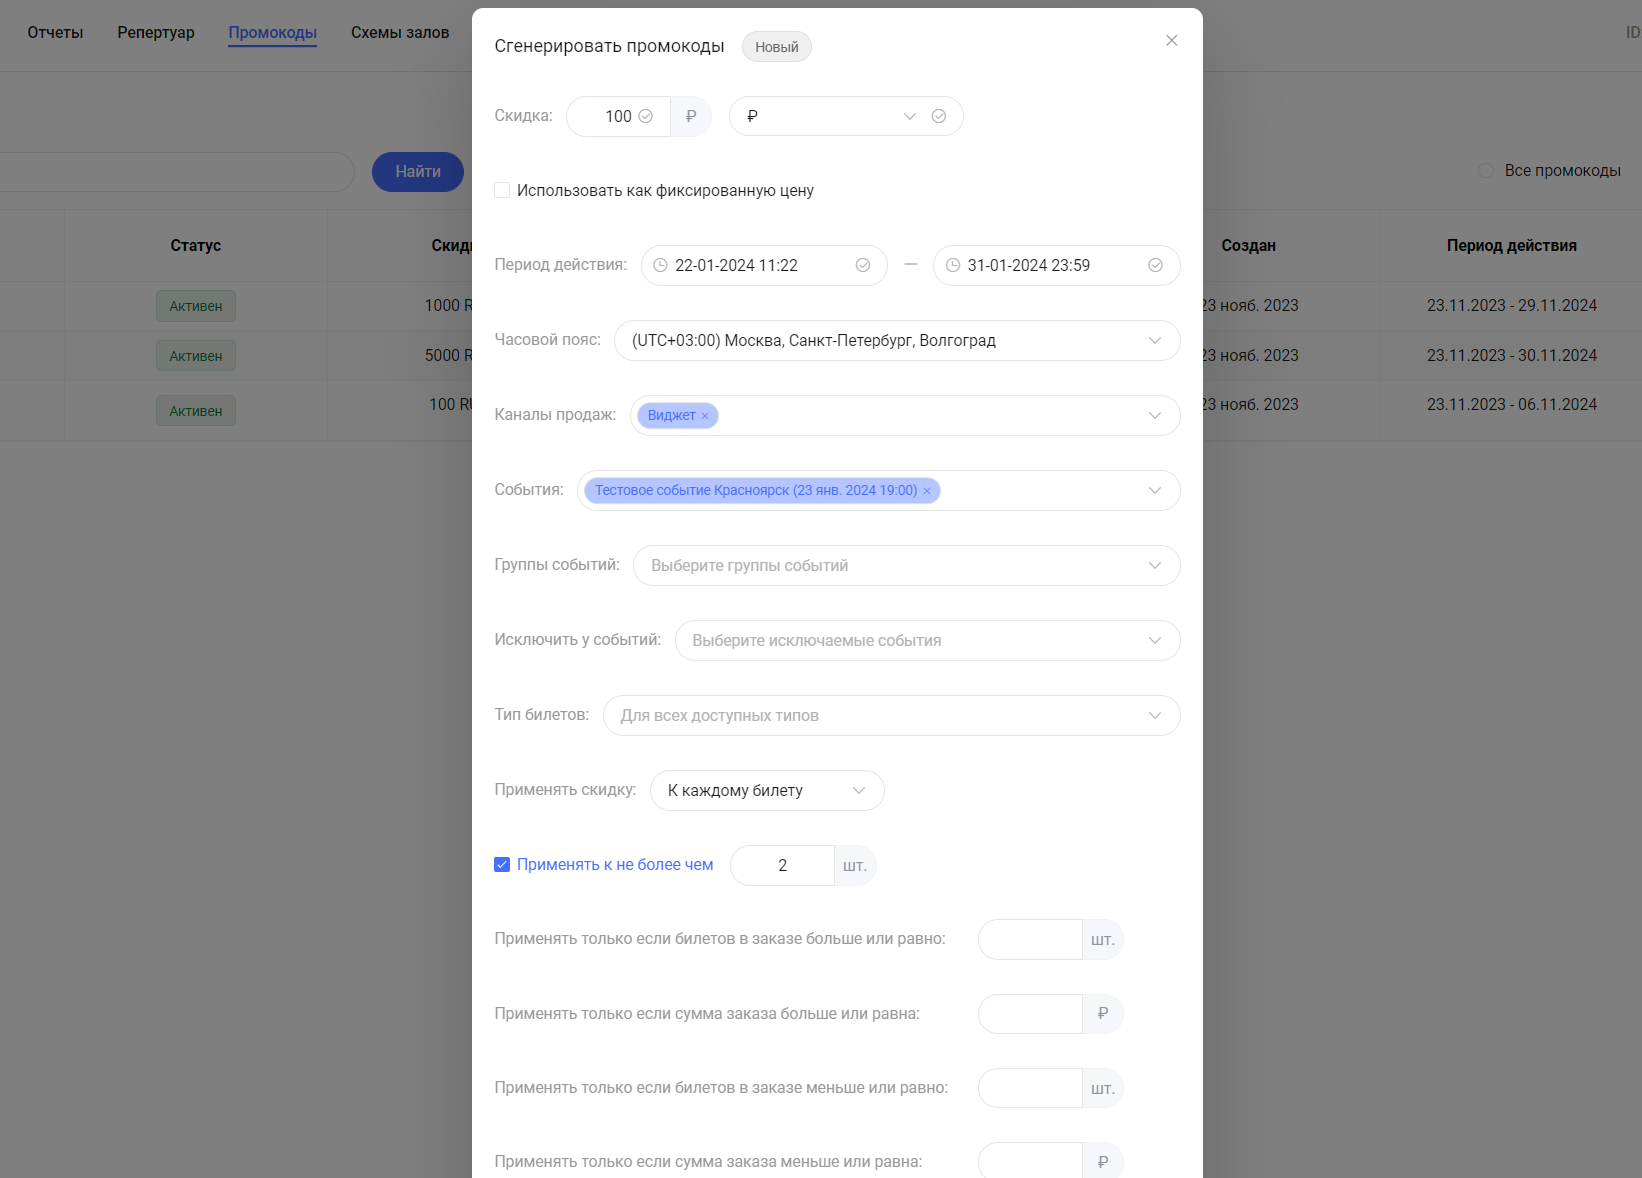Click the minimum order sum field
Screen dimensions: 1642x1178
[x=1030, y=1014]
